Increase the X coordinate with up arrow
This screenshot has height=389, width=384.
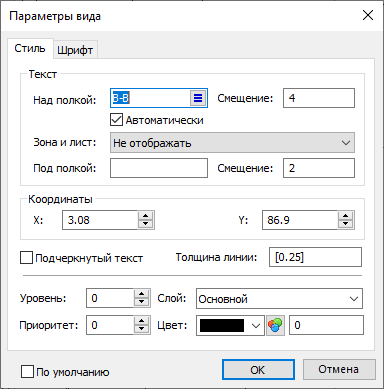tap(146, 216)
